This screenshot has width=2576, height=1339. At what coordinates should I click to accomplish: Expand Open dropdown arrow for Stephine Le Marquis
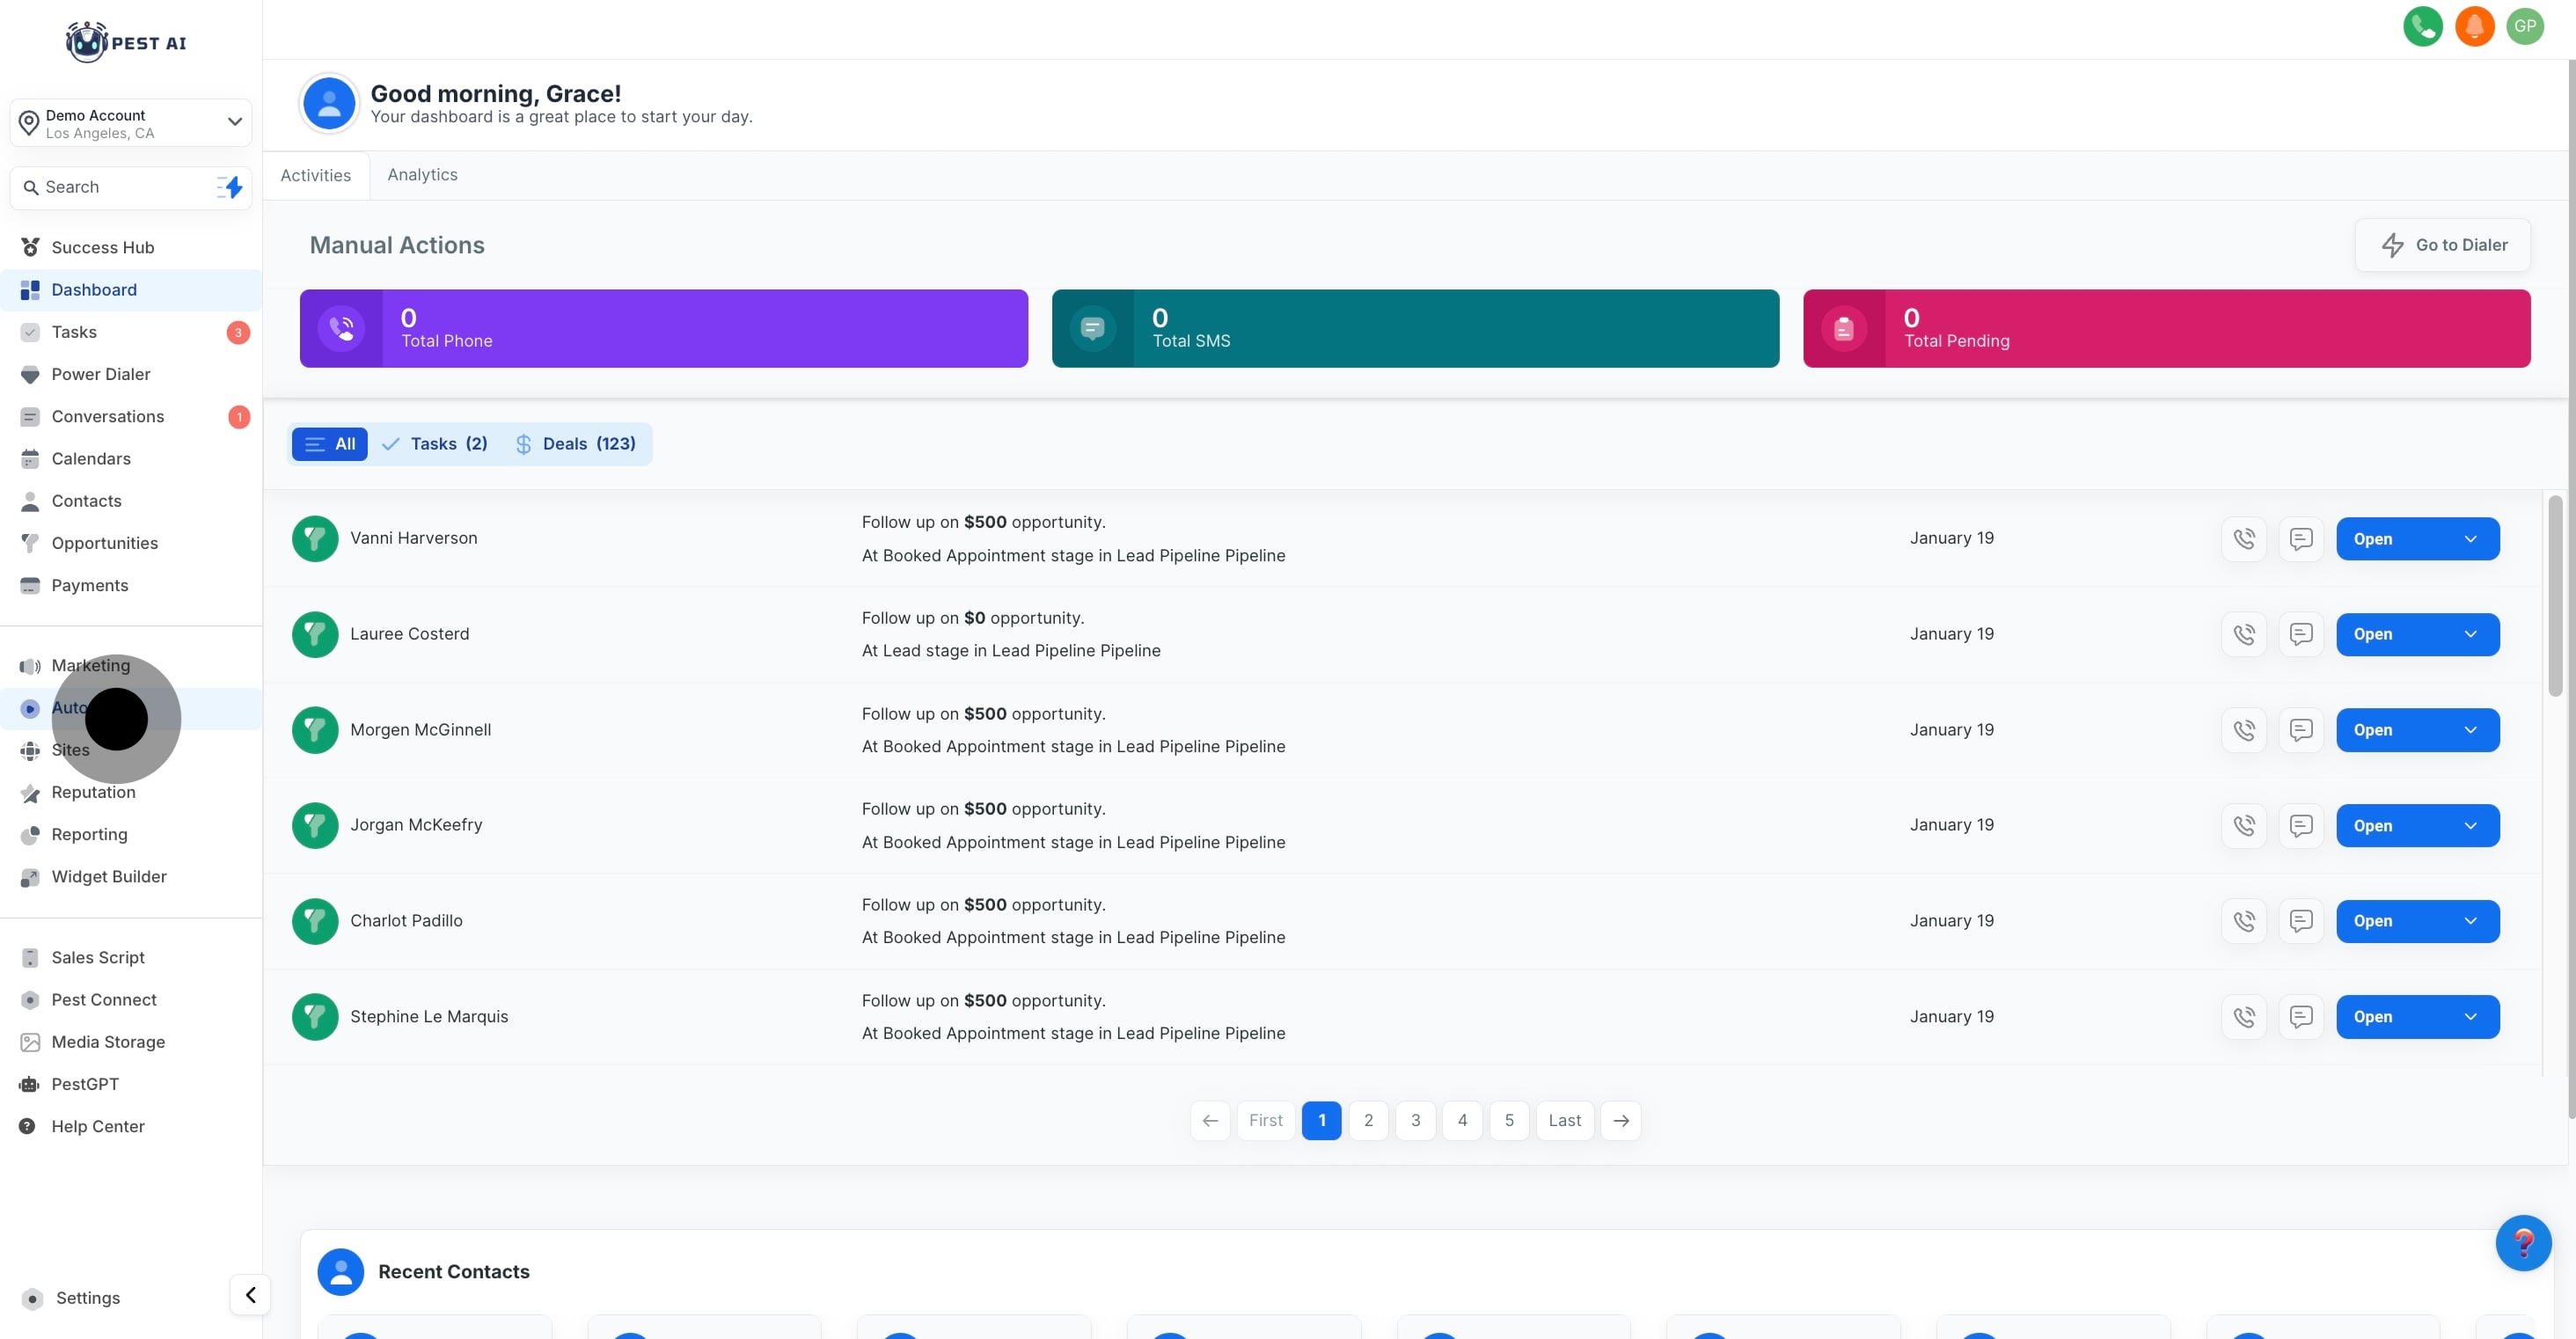[2470, 1017]
